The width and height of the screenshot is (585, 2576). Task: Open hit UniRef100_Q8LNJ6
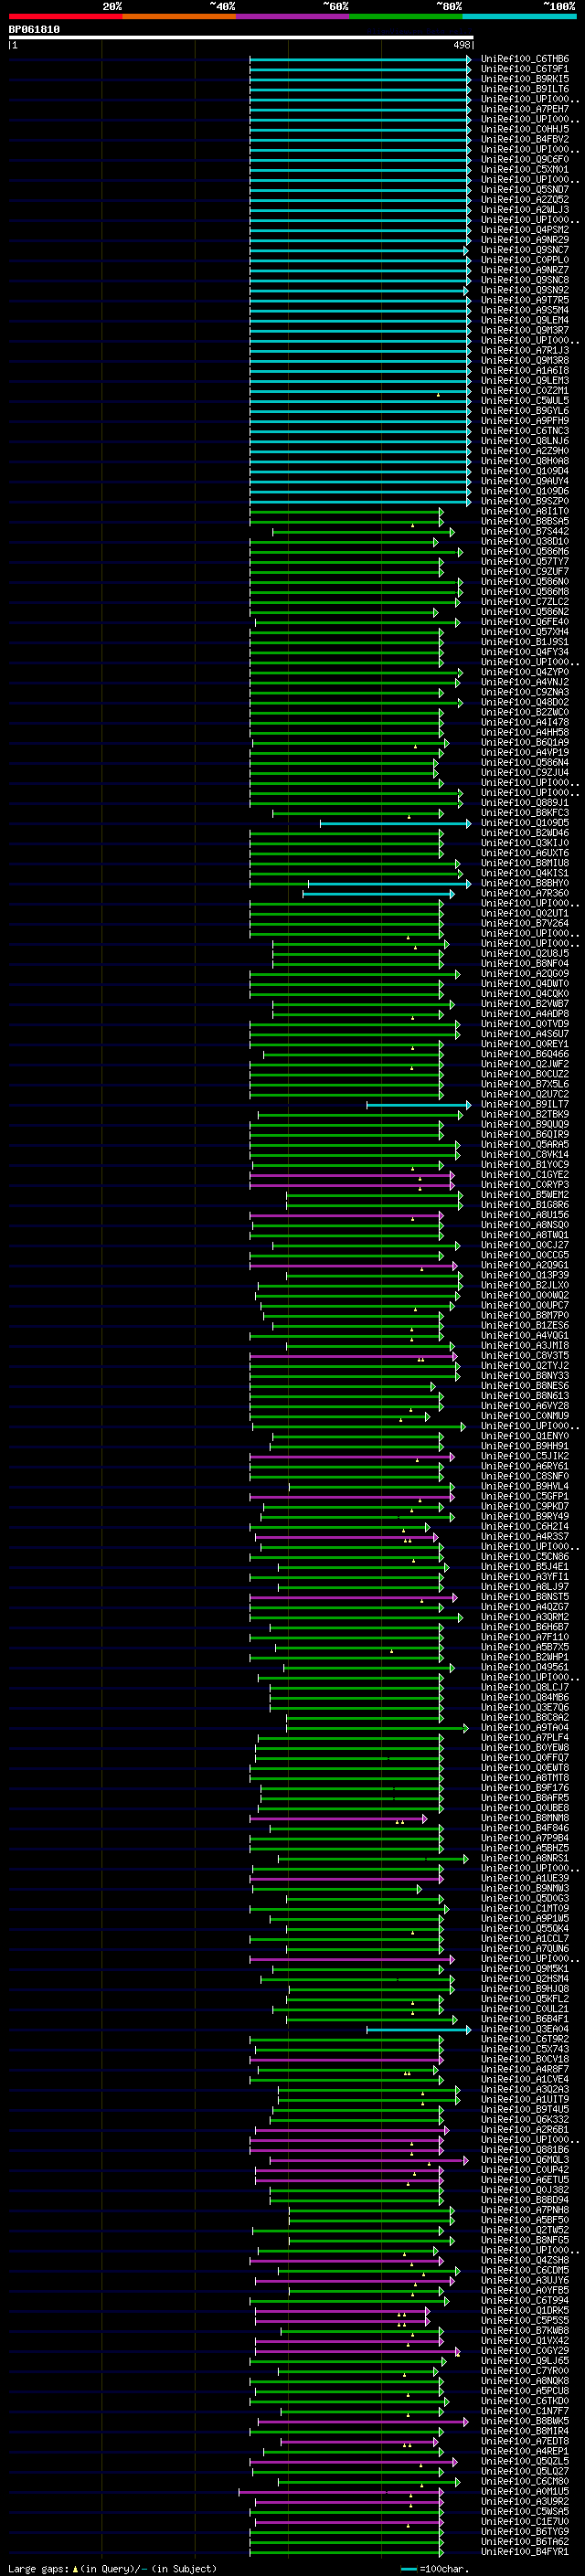(525, 441)
